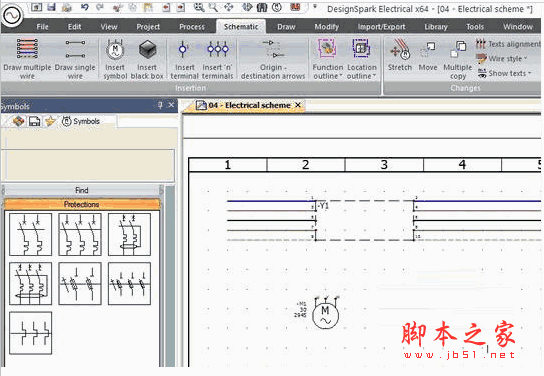
Task: Open the quick access toolbar customize arrow
Action: tap(315, 6)
